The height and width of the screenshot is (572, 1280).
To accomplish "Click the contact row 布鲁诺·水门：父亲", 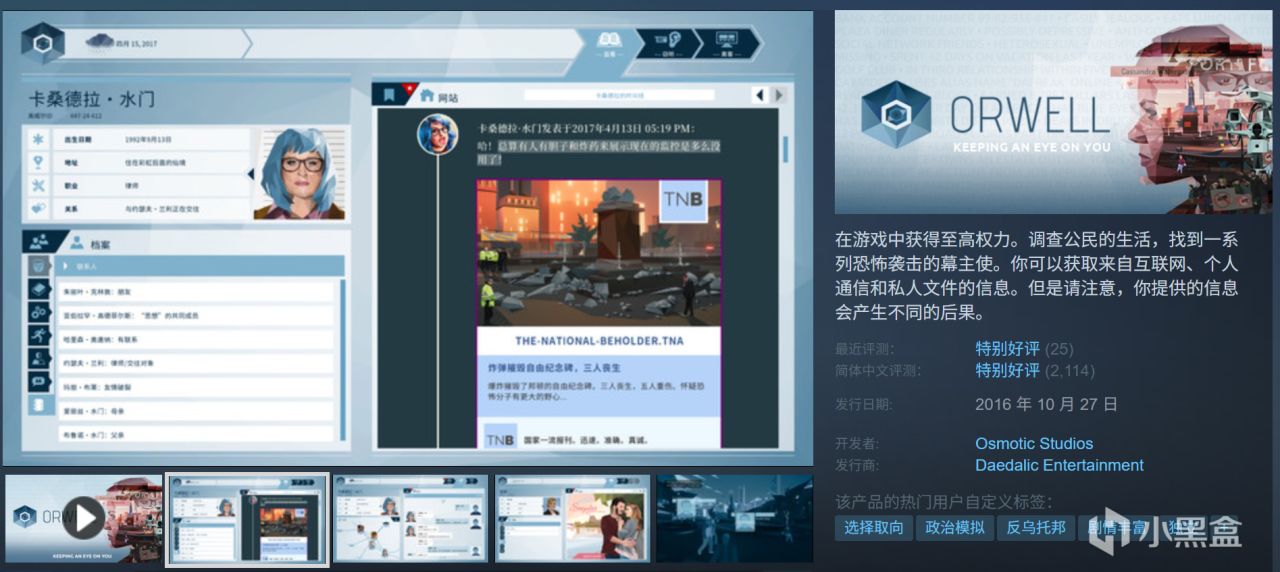I will coord(195,435).
